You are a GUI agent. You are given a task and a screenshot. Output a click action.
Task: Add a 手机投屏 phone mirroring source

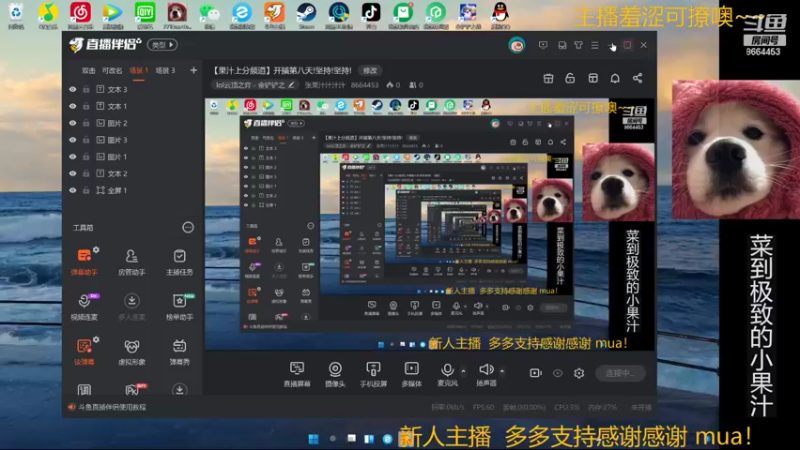tap(373, 374)
